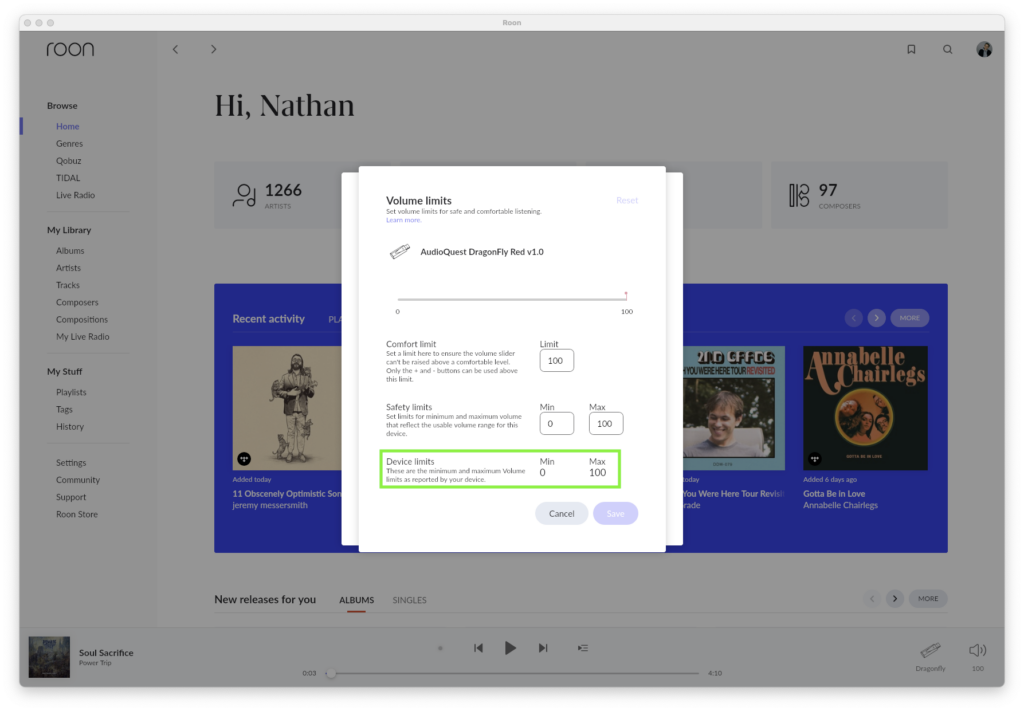
Task: Click the Roon logo
Action: 71,49
